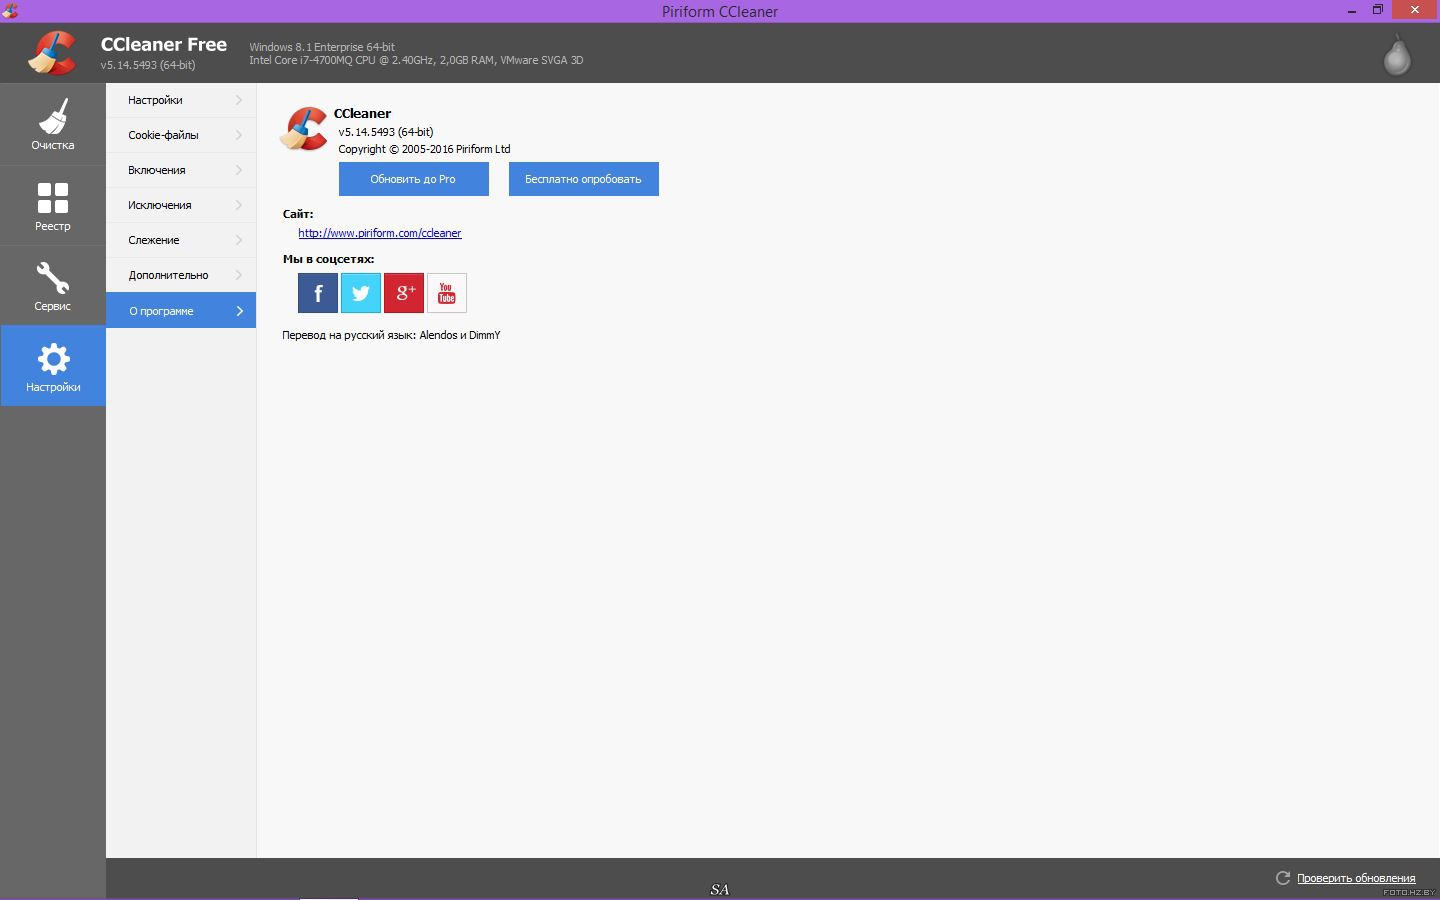Viewport: 1440px width, 900px height.
Task: Click the refresh icon beside Проверить обновления
Action: 1282,878
